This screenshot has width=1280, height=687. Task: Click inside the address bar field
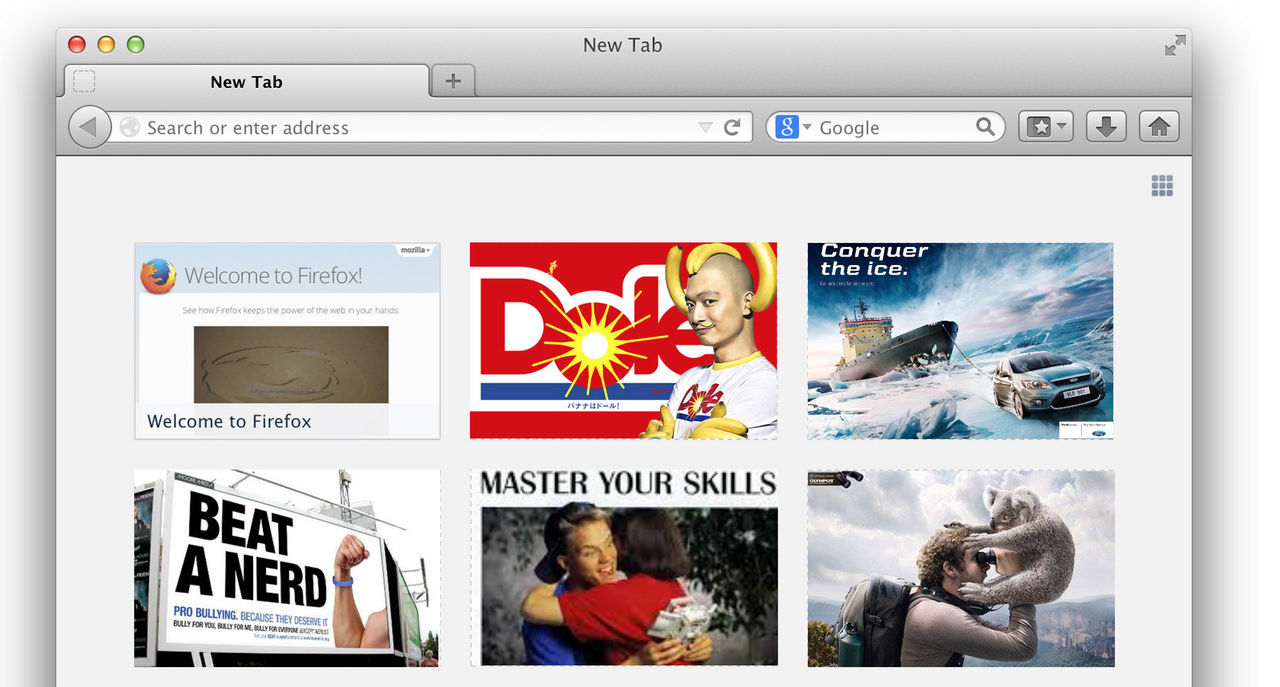pos(400,127)
